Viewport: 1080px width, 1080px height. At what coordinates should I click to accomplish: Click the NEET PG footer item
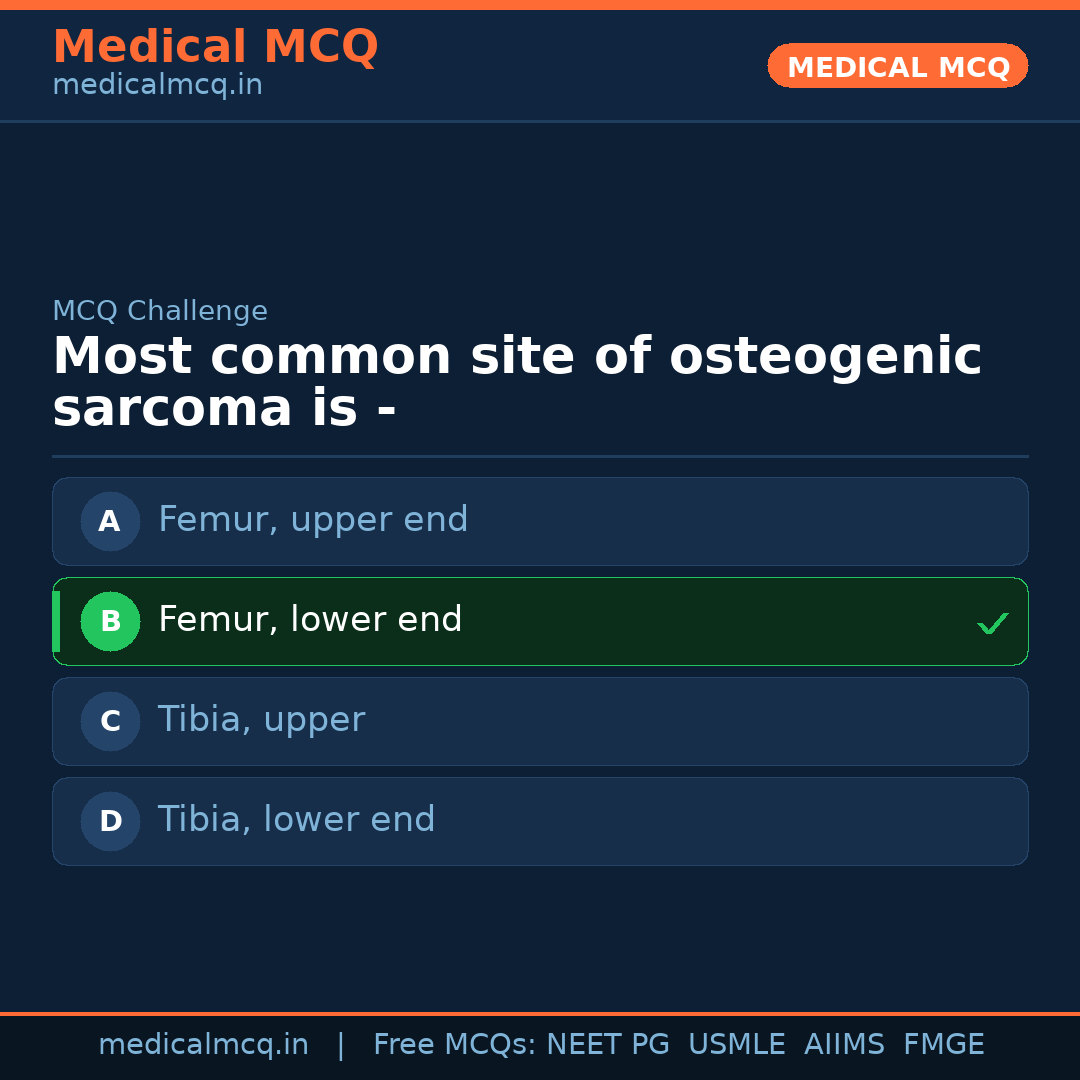[x=607, y=1043]
